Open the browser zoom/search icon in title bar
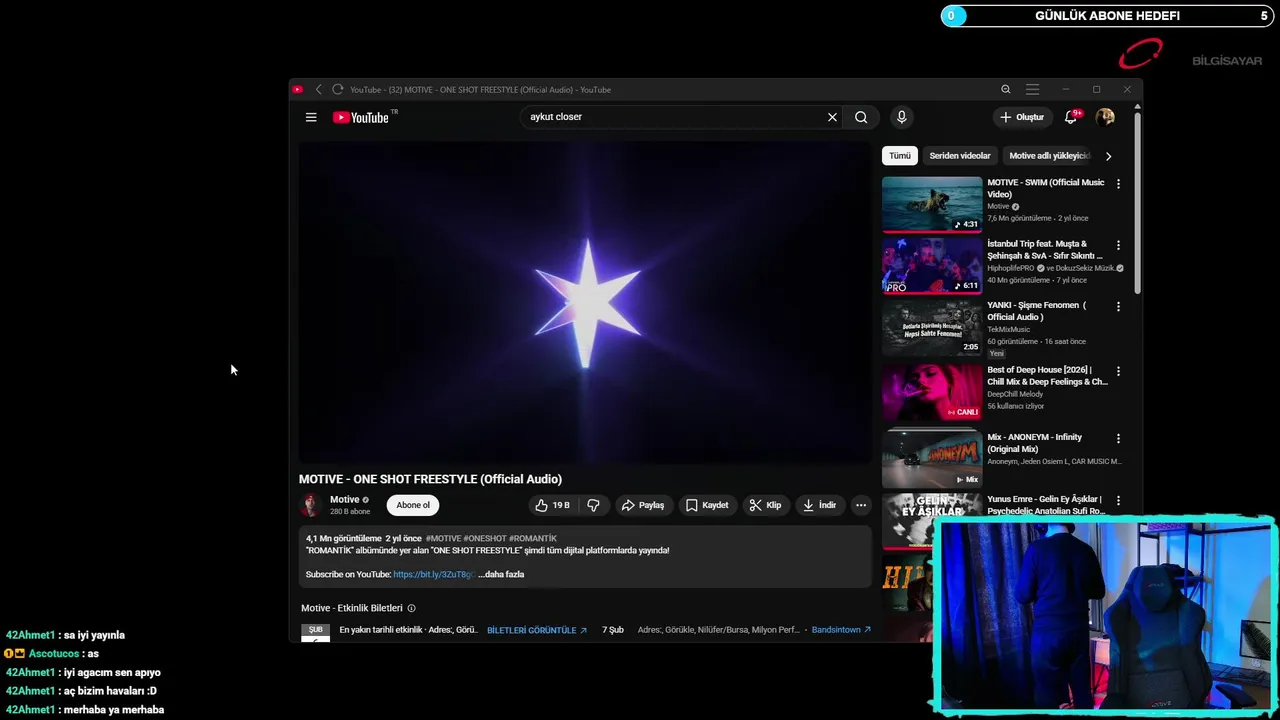This screenshot has width=1280, height=720. pyautogui.click(x=1006, y=90)
